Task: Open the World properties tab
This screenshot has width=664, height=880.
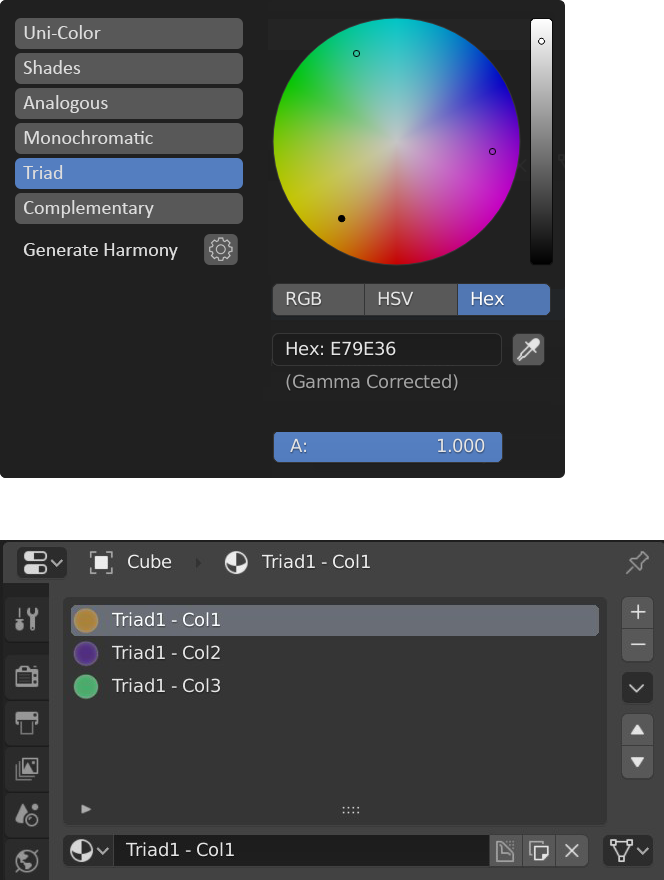Action: tap(26, 860)
